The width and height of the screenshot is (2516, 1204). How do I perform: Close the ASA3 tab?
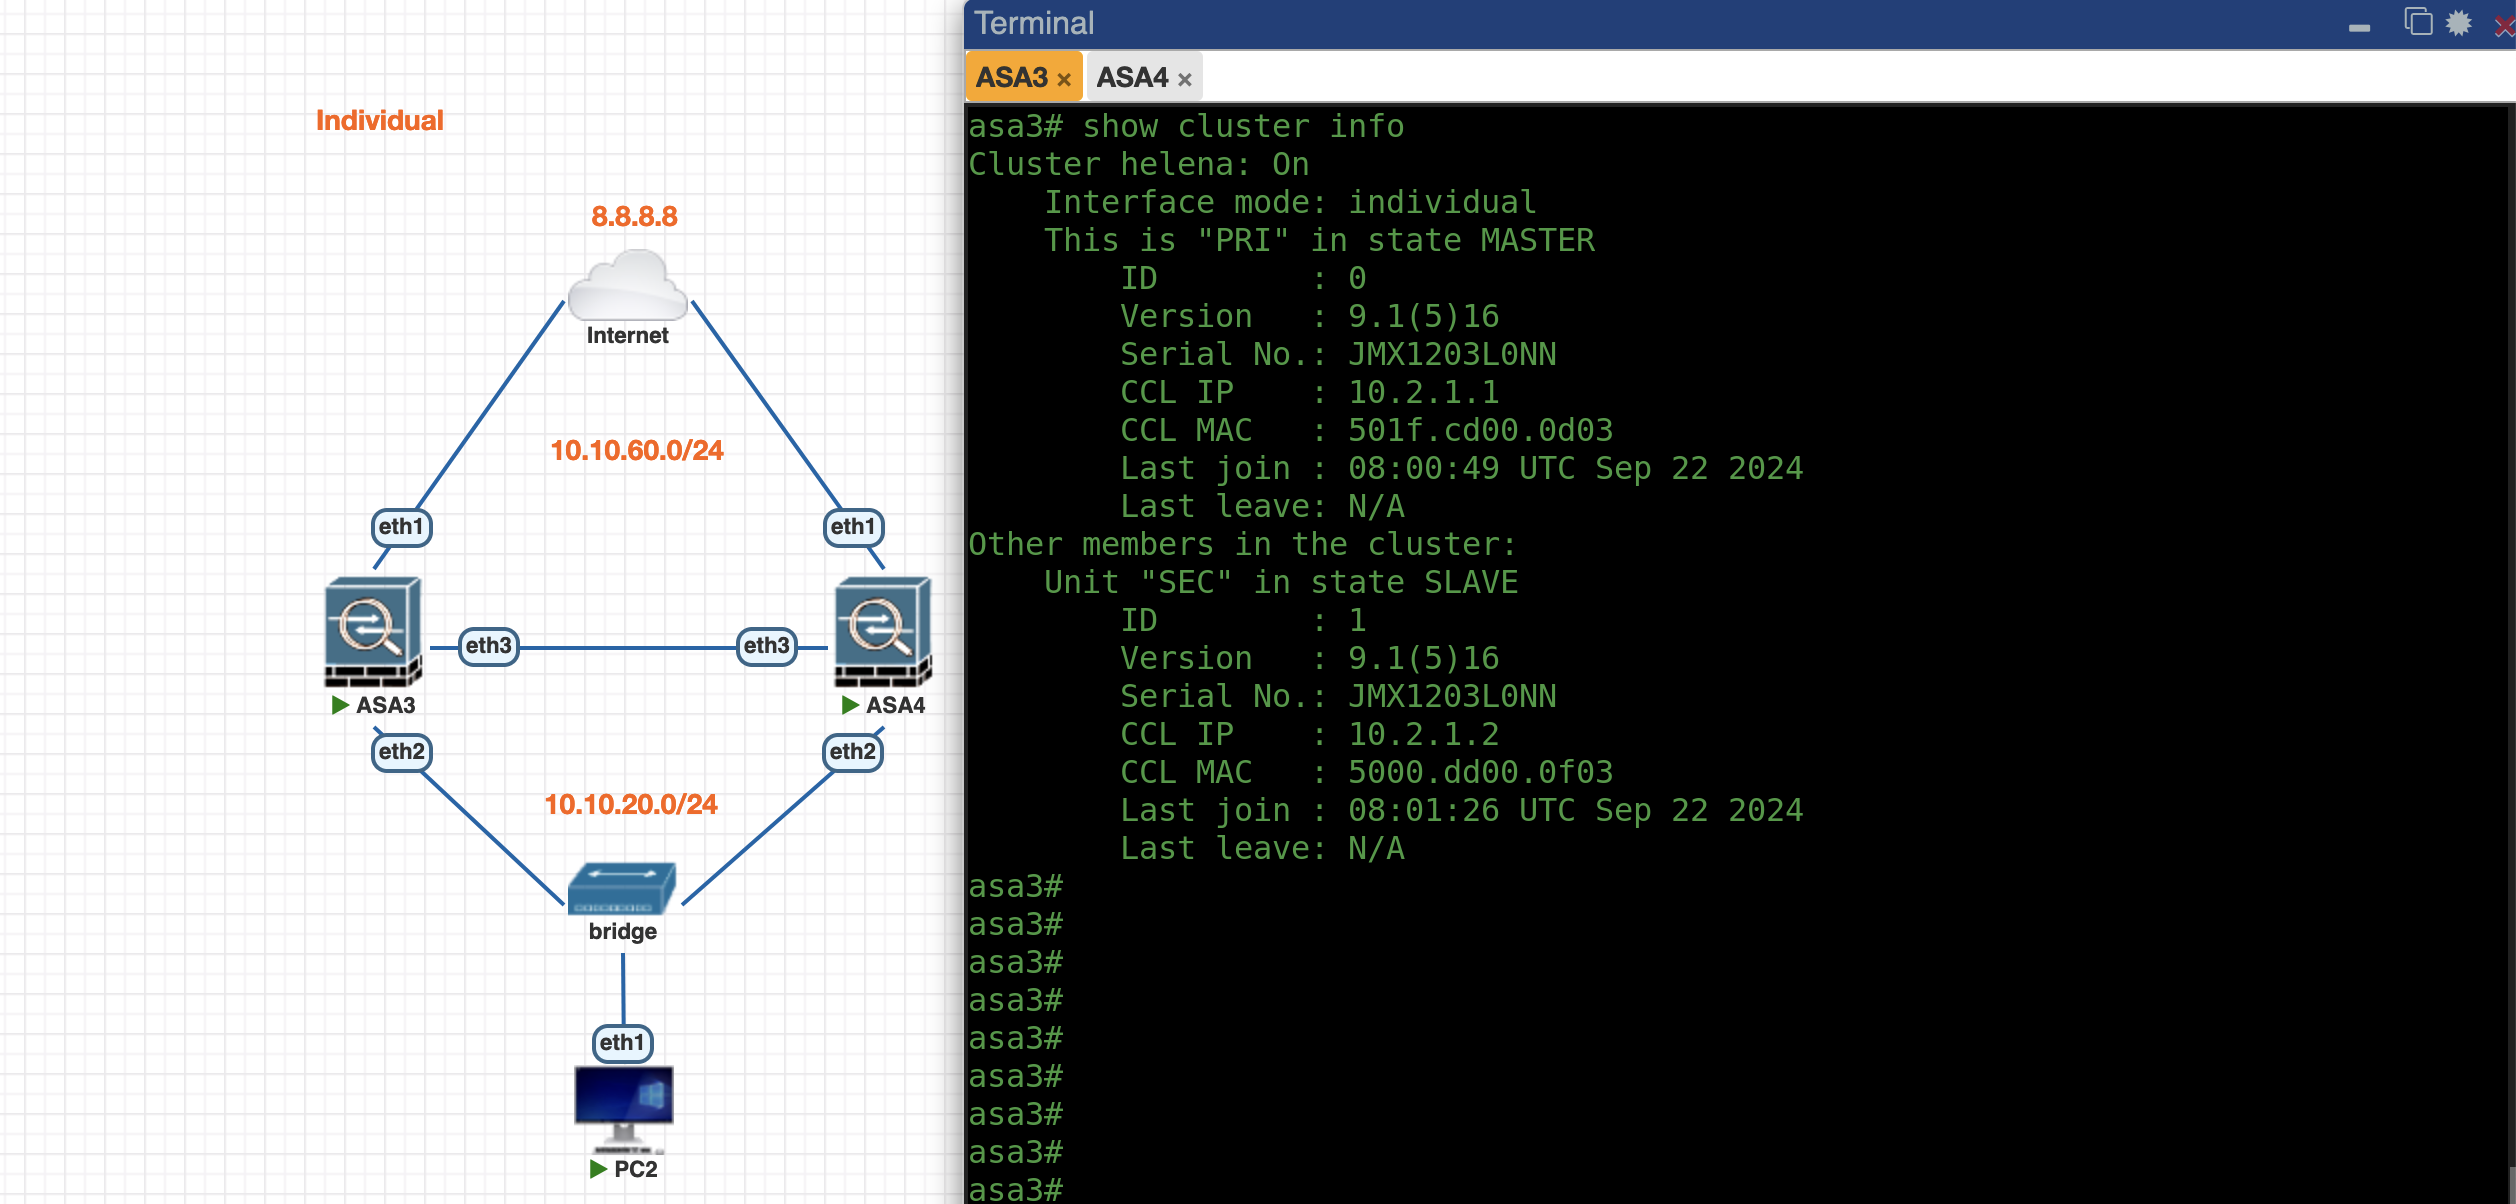point(1064,80)
